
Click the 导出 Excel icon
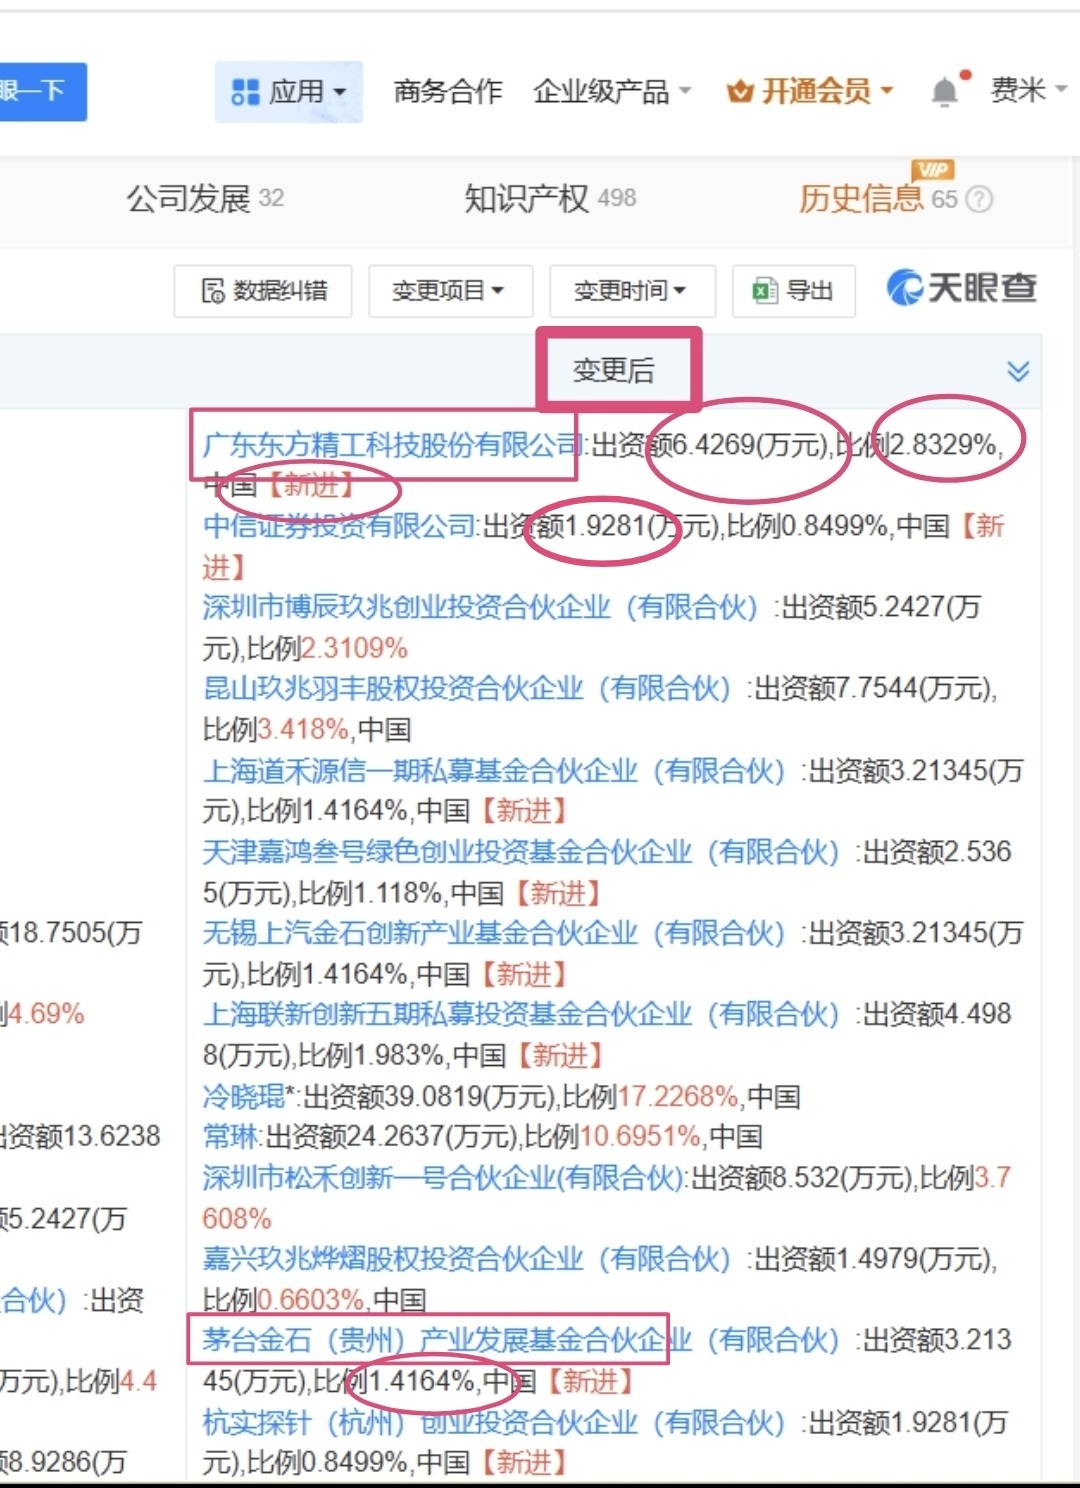coord(765,291)
